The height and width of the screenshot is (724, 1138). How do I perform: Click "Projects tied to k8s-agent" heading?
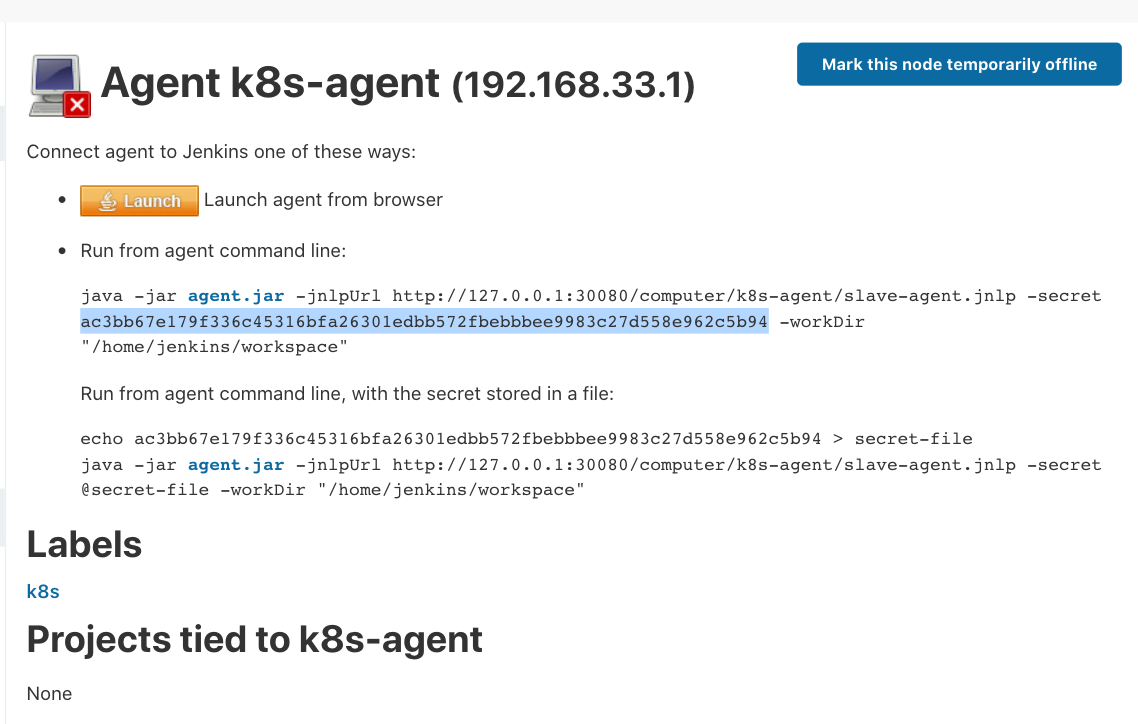(255, 639)
